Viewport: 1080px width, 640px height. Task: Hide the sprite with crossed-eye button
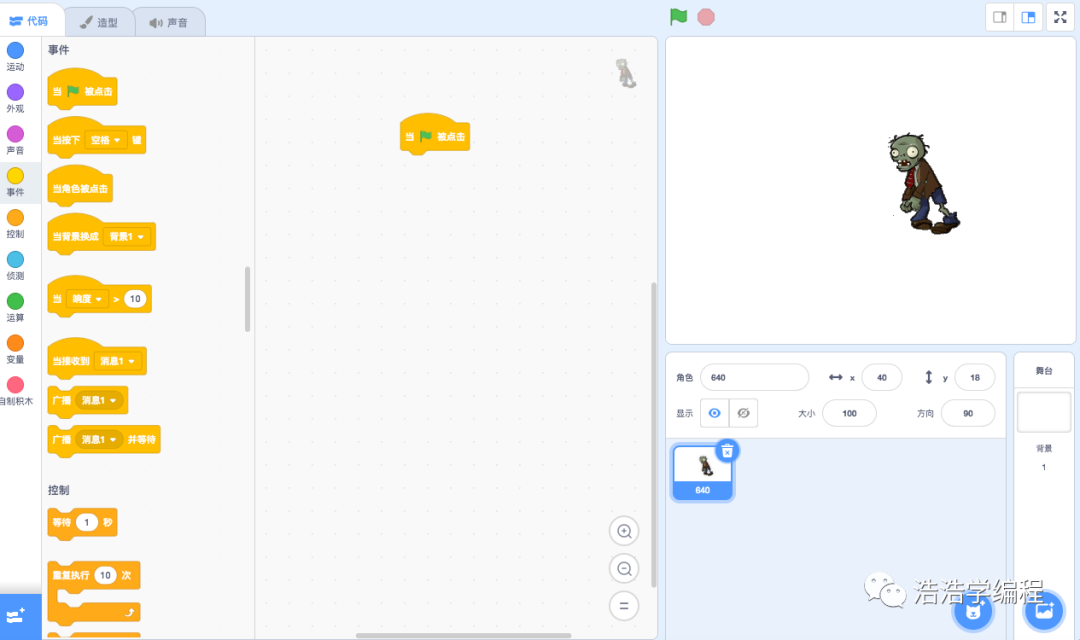coord(743,413)
